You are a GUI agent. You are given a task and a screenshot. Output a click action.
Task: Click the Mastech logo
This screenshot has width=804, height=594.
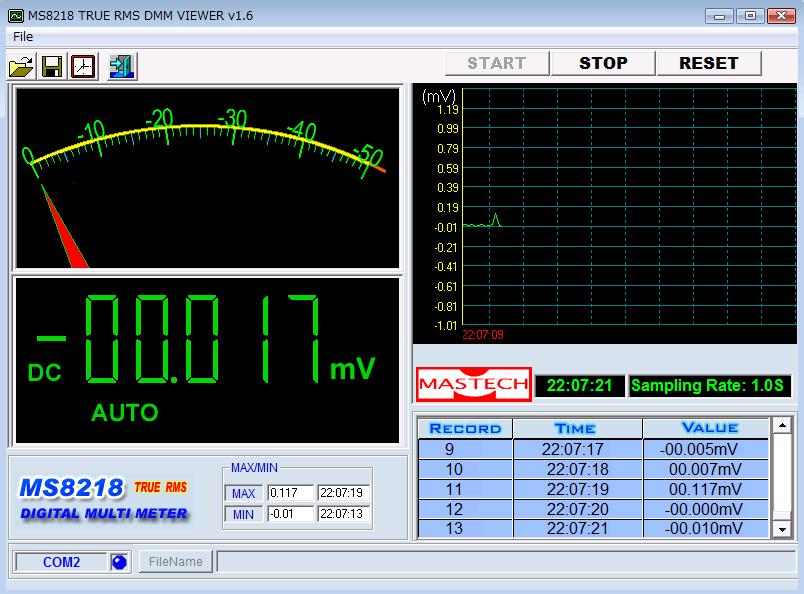click(x=474, y=384)
